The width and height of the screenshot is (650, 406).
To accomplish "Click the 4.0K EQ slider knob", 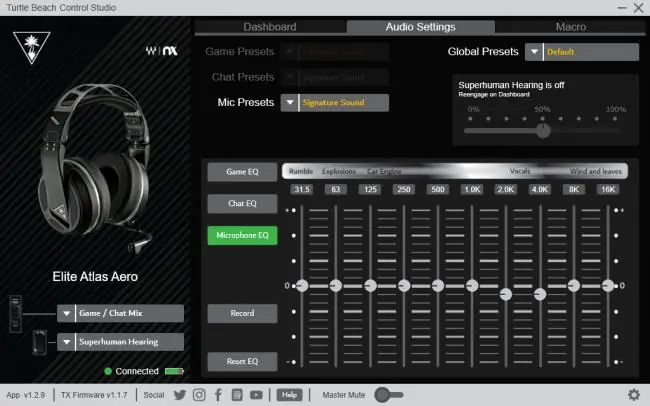I will [540, 294].
